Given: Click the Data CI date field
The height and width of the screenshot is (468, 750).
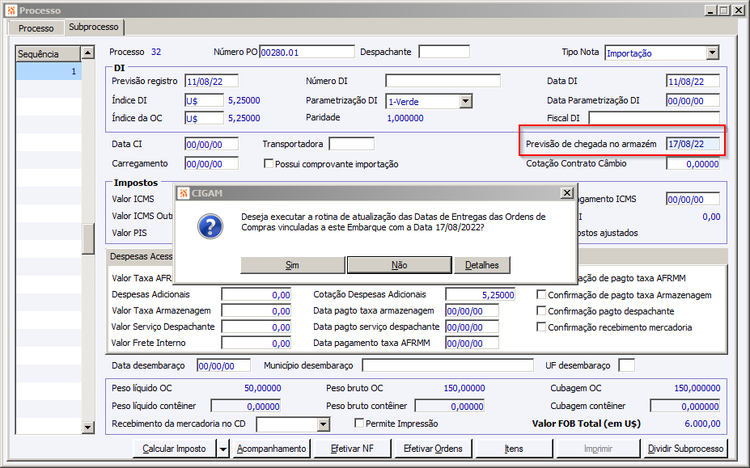Looking at the screenshot, I should (x=211, y=144).
